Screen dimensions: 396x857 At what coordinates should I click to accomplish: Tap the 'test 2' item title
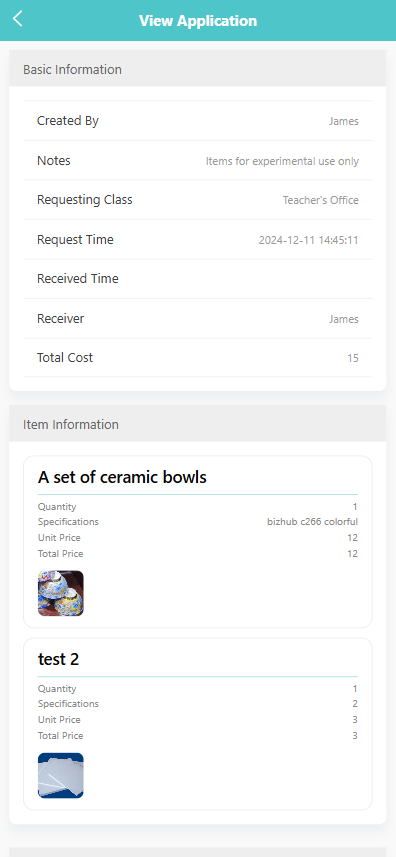58,659
